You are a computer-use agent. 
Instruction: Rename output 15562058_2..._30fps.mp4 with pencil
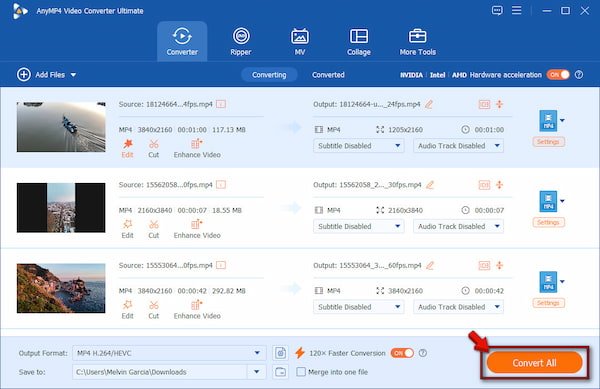tap(430, 185)
